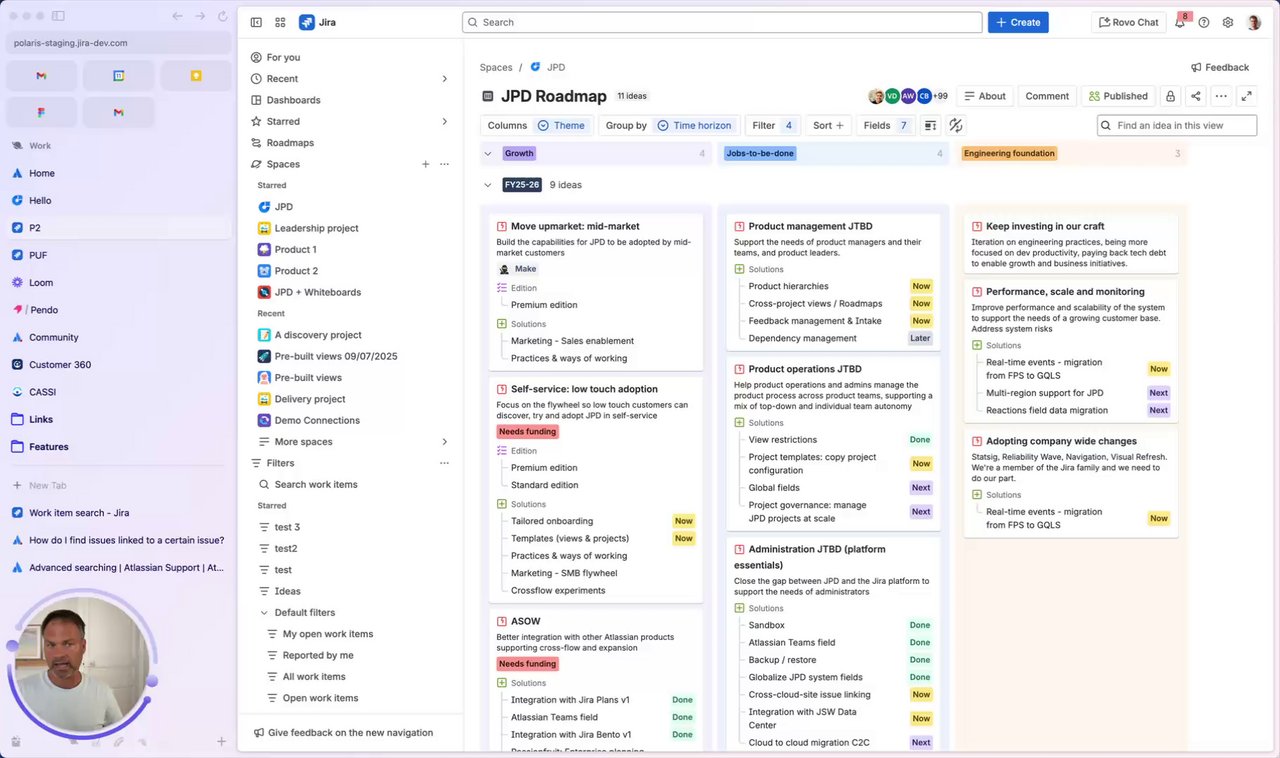Click the Published button

1118,96
